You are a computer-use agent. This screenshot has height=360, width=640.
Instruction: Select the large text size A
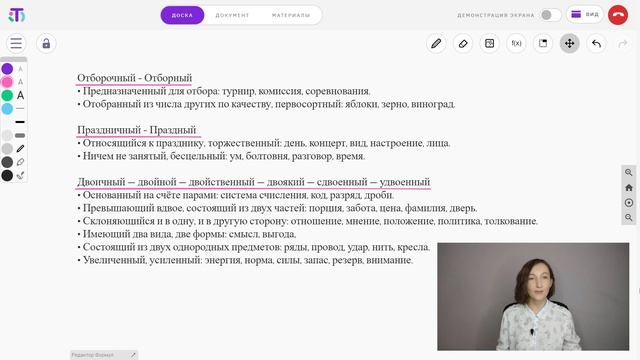point(20,95)
